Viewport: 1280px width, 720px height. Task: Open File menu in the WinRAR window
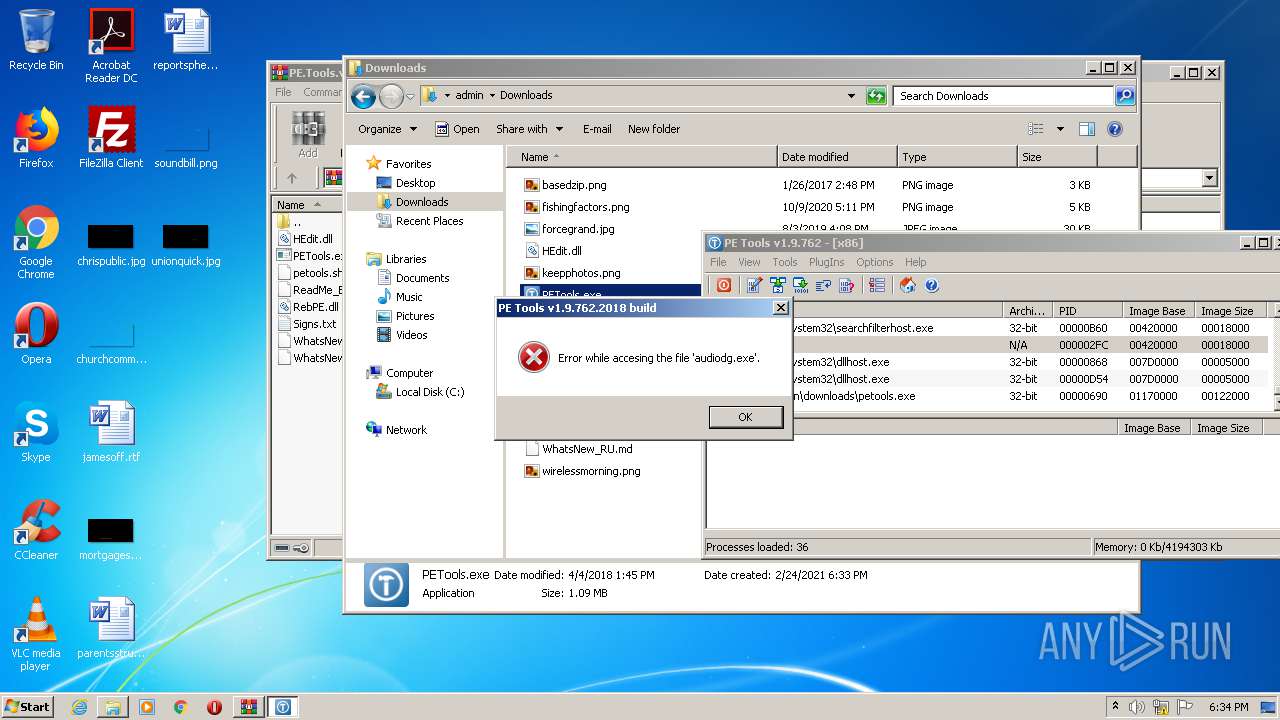(284, 92)
